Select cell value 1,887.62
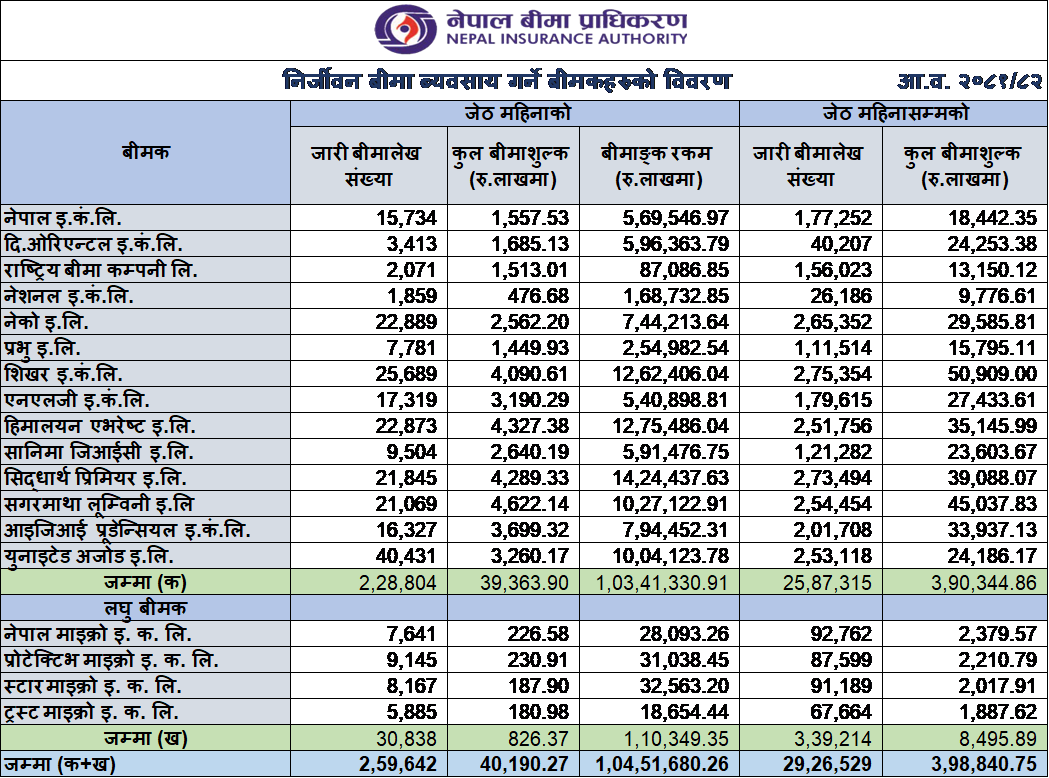The image size is (1049, 778). [997, 712]
